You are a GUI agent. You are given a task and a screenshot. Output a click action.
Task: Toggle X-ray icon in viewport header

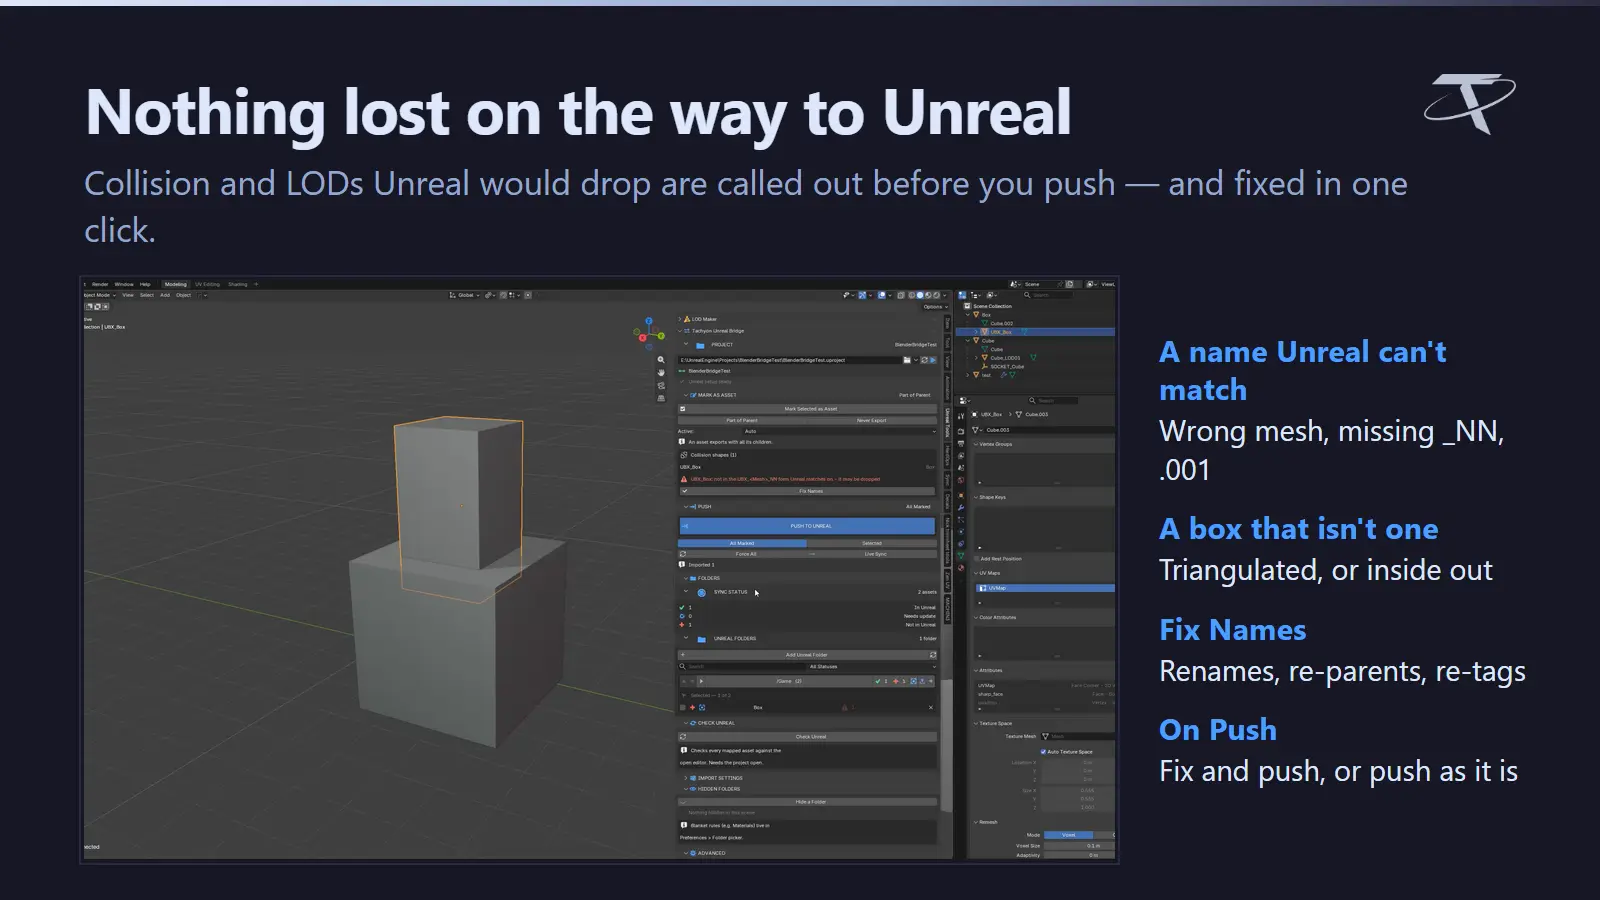point(901,295)
